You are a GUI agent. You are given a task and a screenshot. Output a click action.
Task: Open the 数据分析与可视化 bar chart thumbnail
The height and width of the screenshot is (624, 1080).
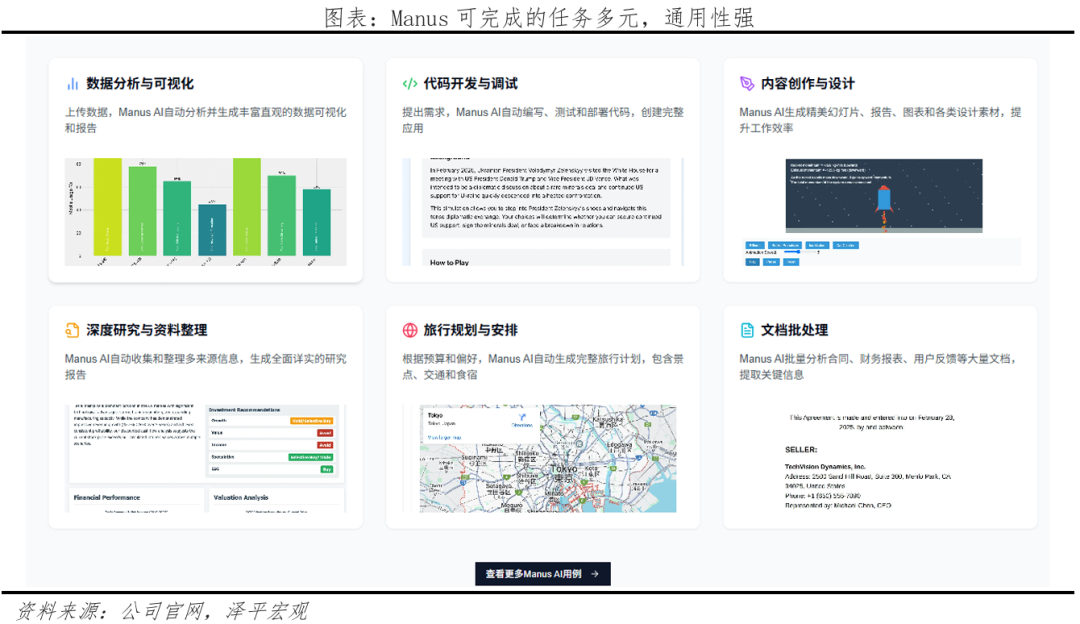(205, 212)
